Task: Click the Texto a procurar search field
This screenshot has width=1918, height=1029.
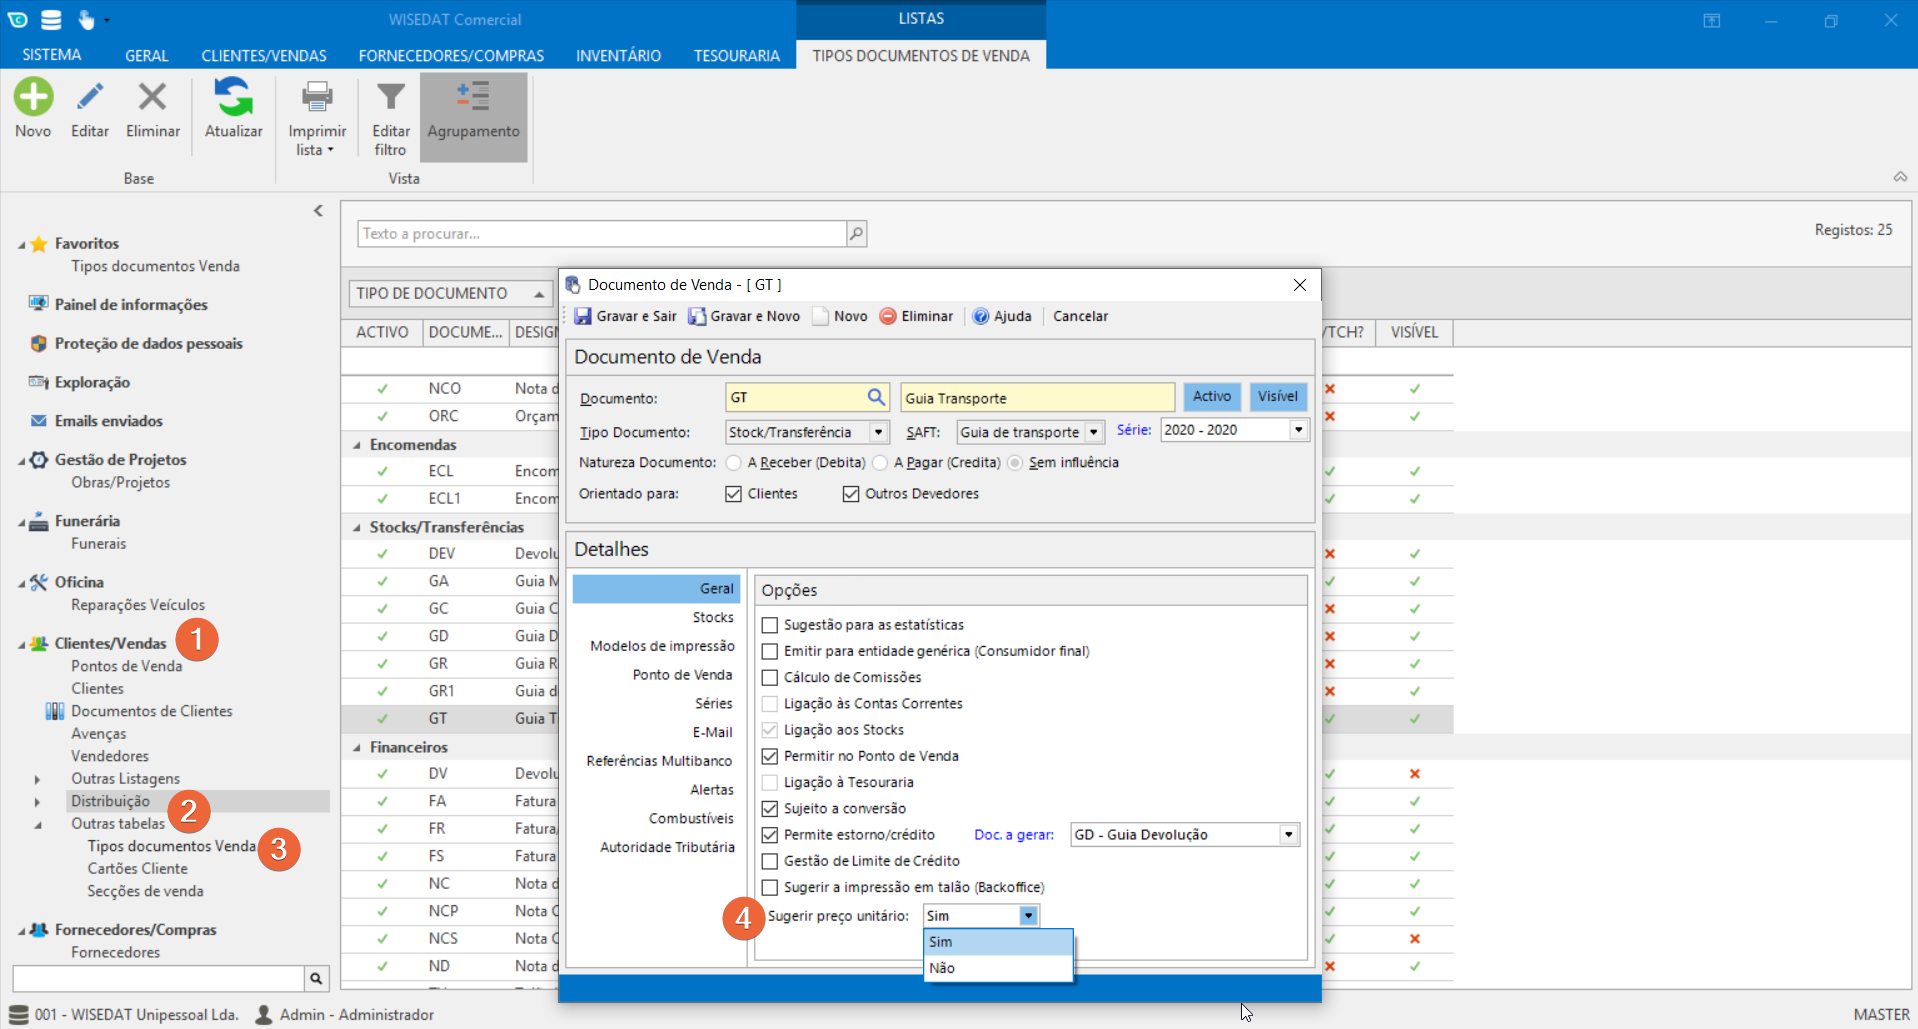Action: coord(602,234)
